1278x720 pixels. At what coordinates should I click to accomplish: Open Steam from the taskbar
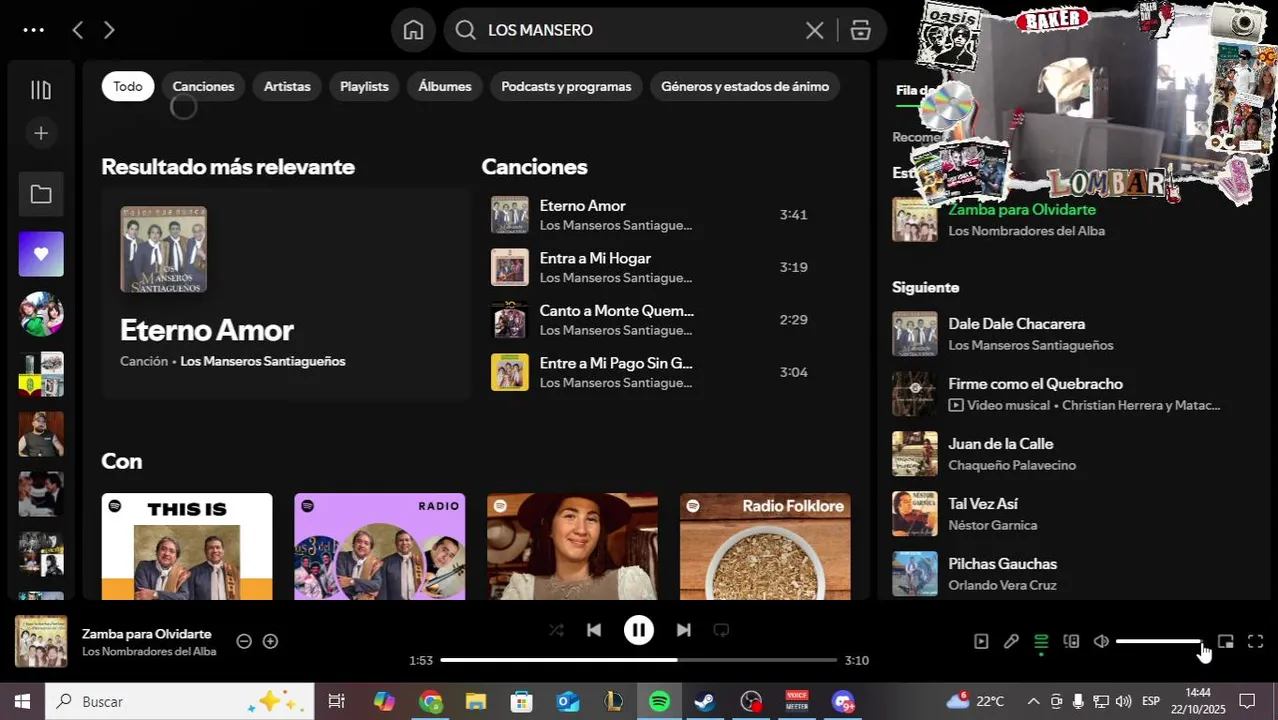(x=705, y=701)
